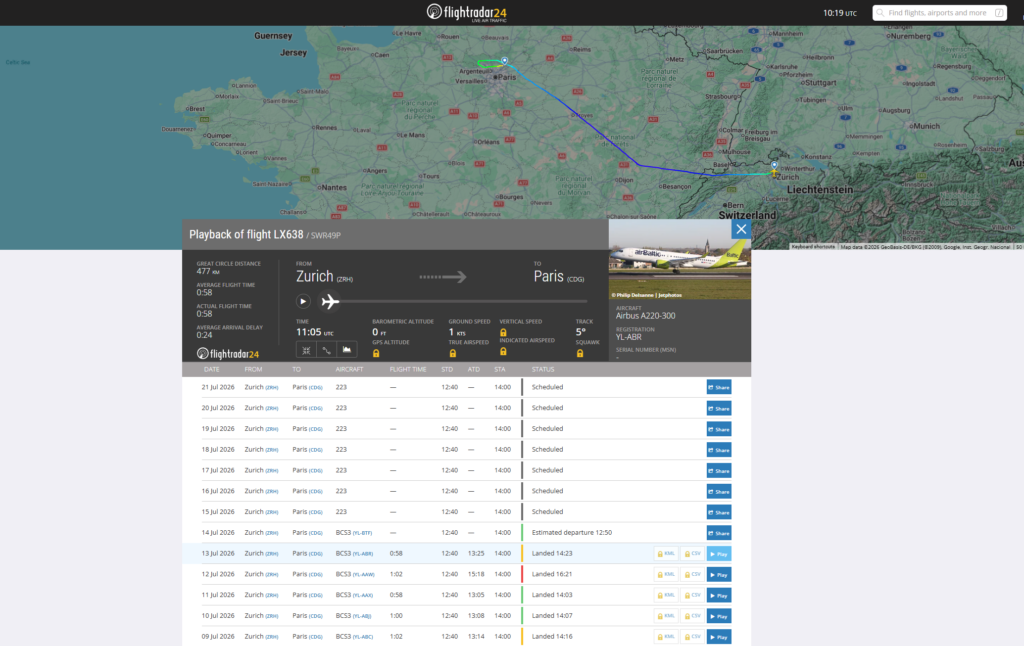This screenshot has width=1024, height=646.
Task: Open the altitude and speed graph icon
Action: [347, 350]
